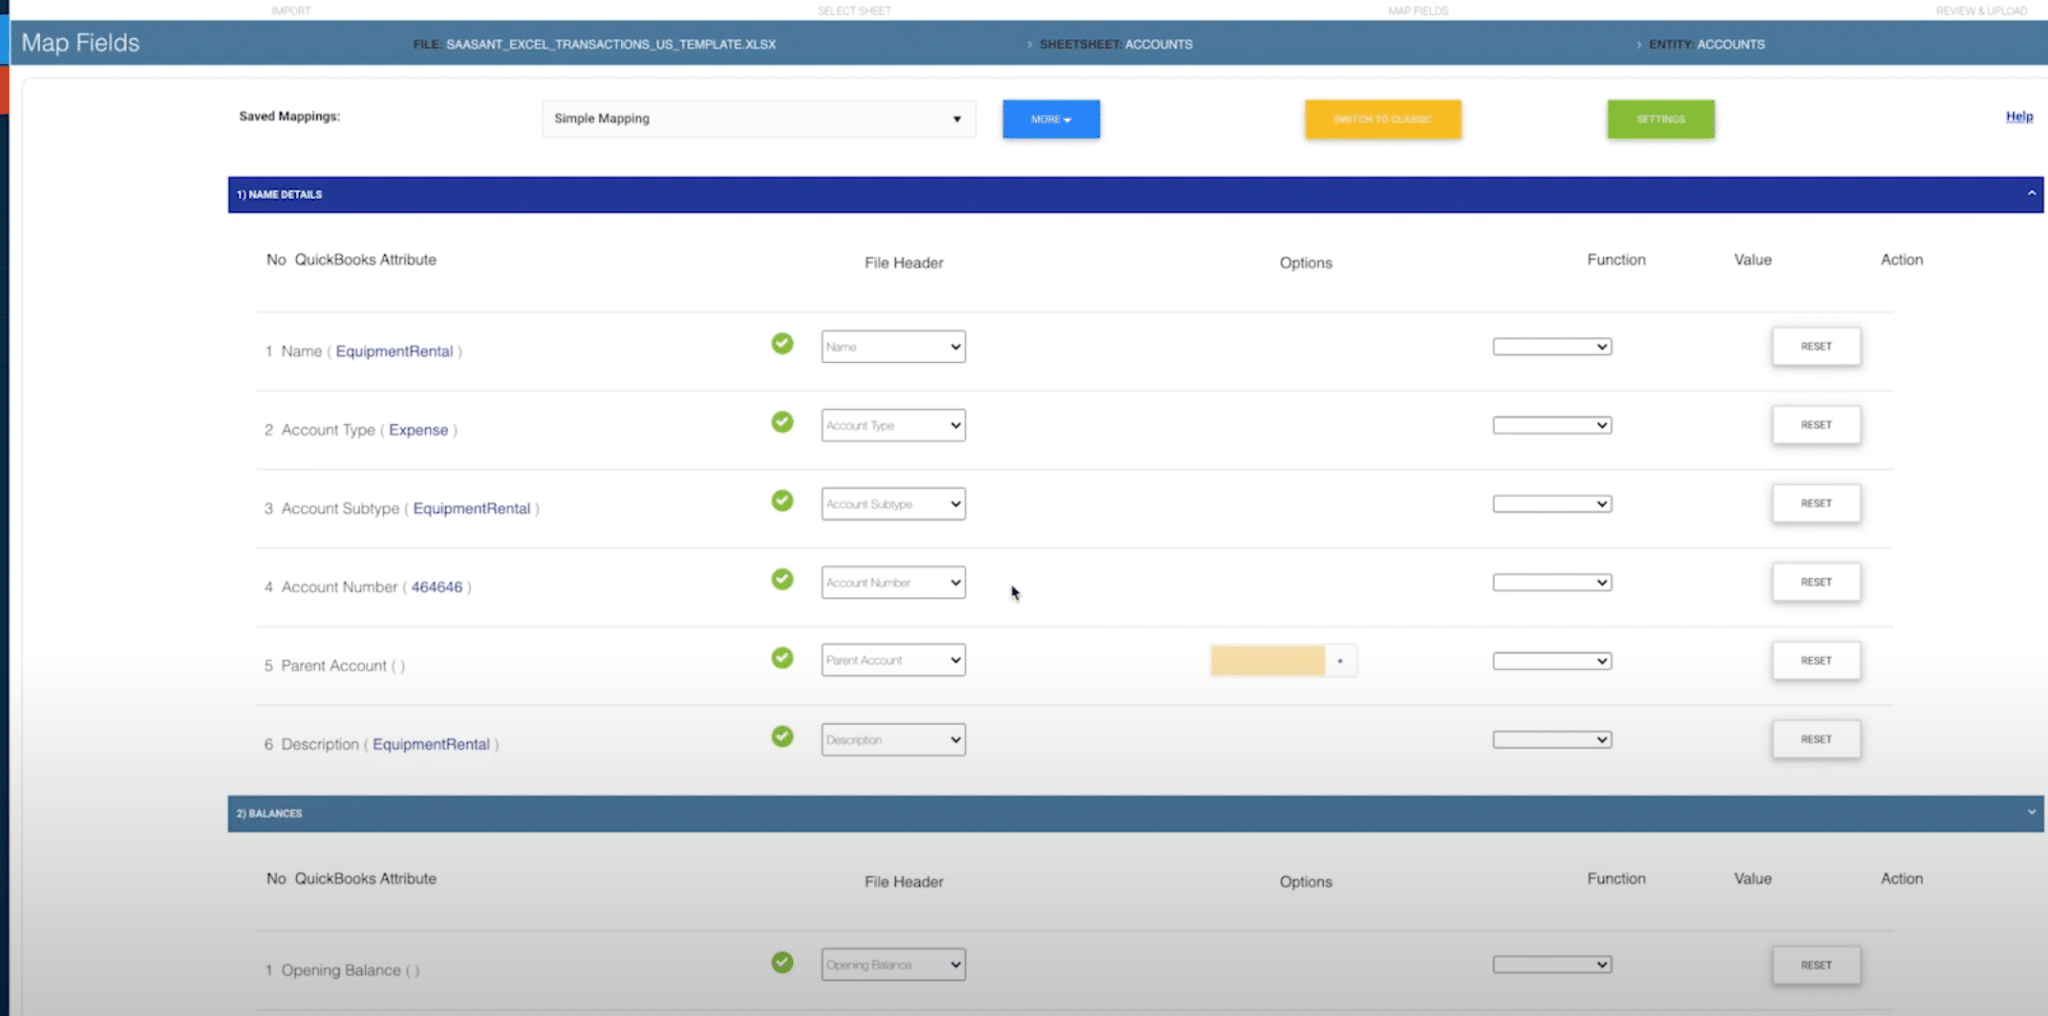Reset the Account Type mapping
Image resolution: width=2048 pixels, height=1016 pixels.
1816,425
